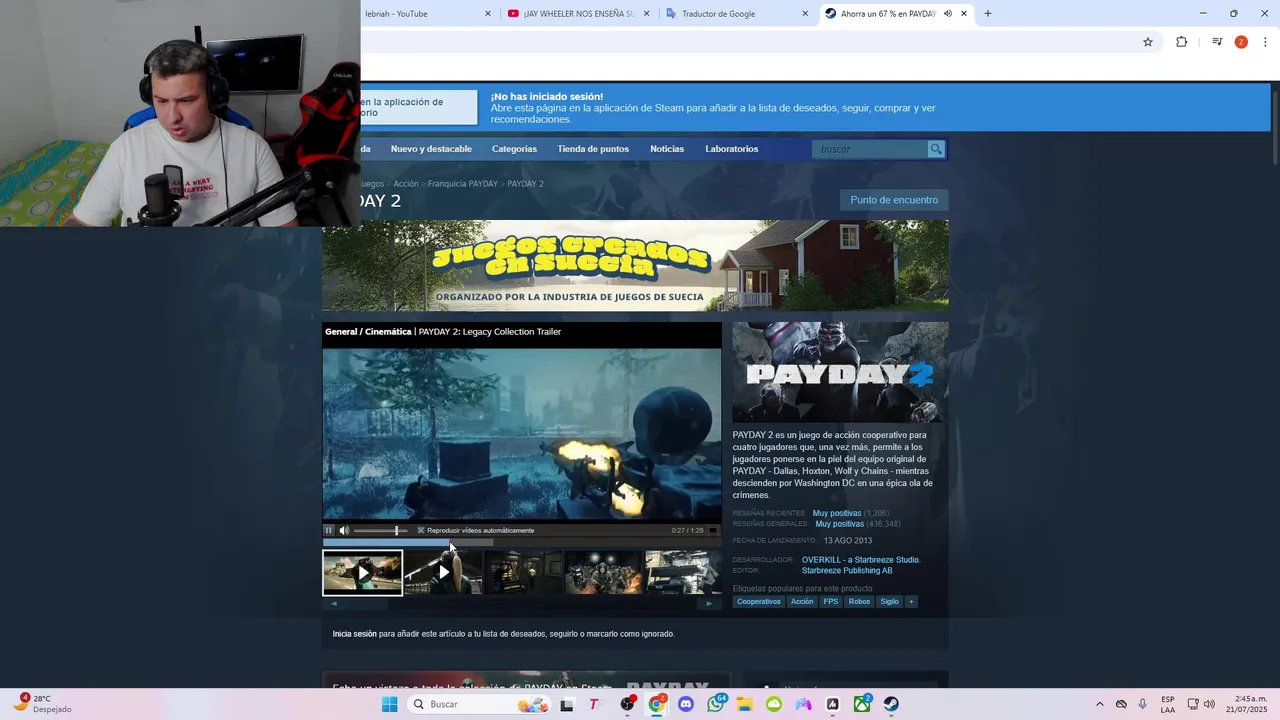Open the fourth screenshot thumbnail with masked crew
This screenshot has height=720, width=1280.
pos(604,573)
